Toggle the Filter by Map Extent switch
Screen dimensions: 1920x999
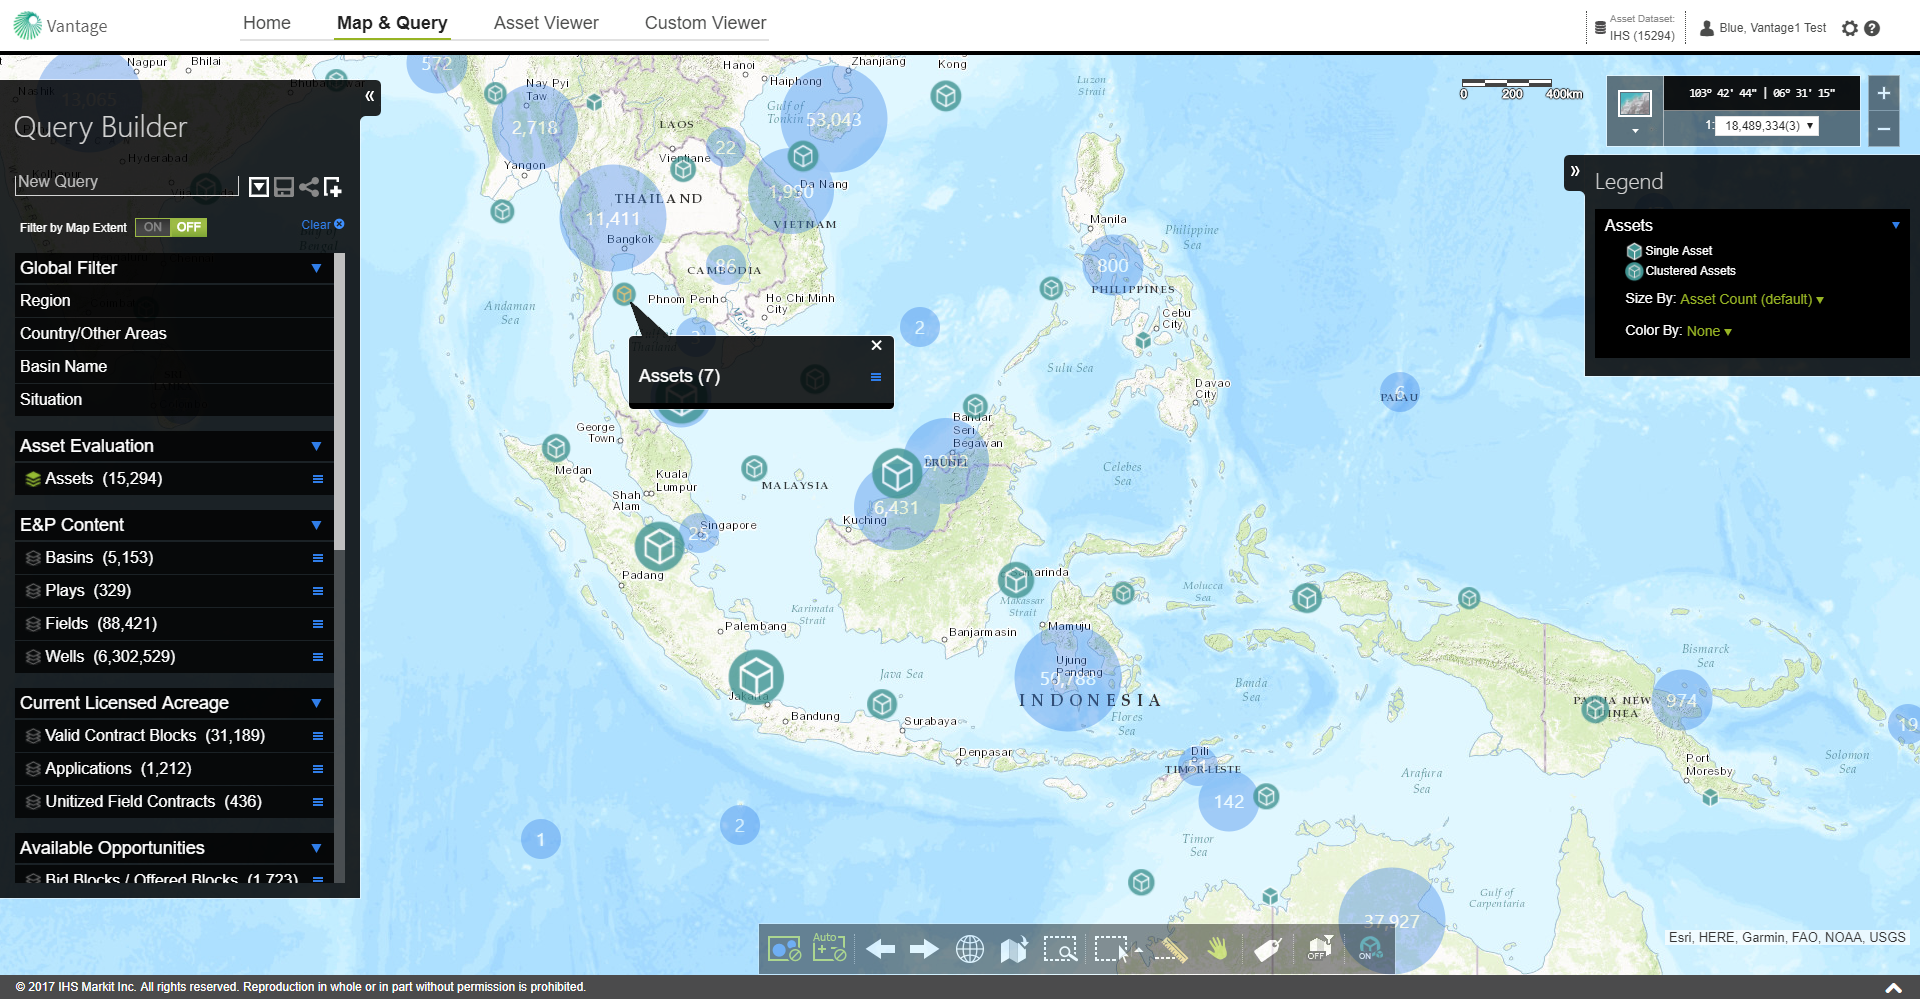(171, 227)
